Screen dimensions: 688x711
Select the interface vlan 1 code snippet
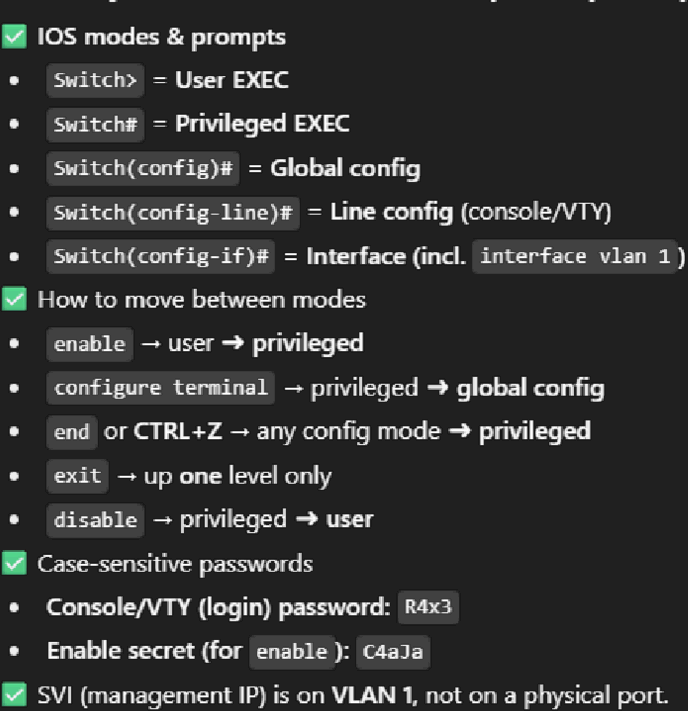pos(575,256)
